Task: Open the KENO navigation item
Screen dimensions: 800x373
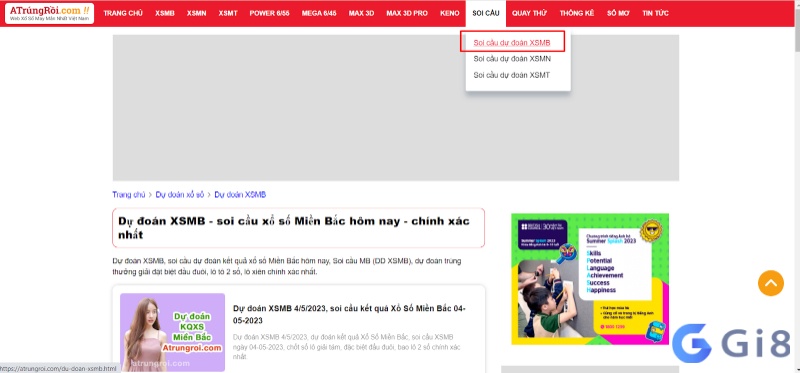Action: tap(449, 13)
